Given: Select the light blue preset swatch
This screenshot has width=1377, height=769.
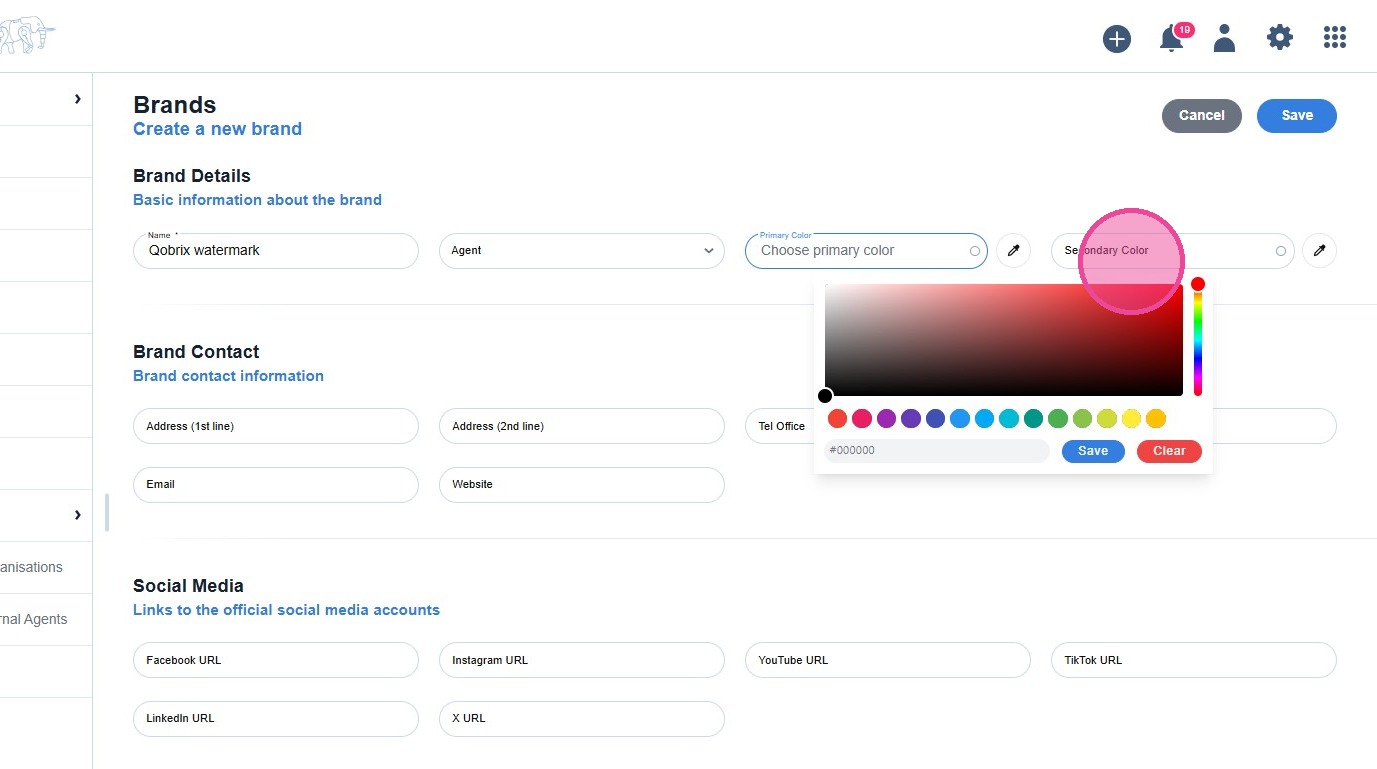Looking at the screenshot, I should point(984,419).
